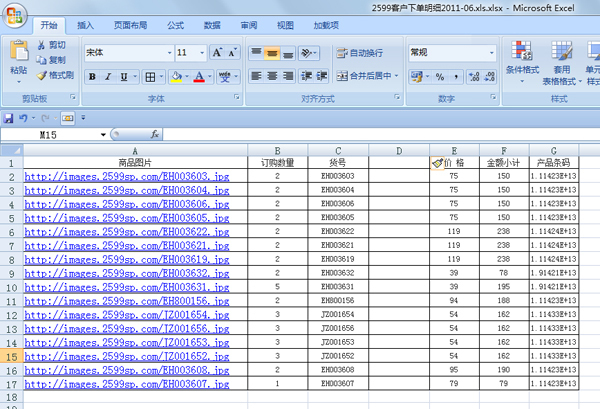The image size is (600, 409).
Task: Click the Paste (粘贴) icon
Action: 18,53
